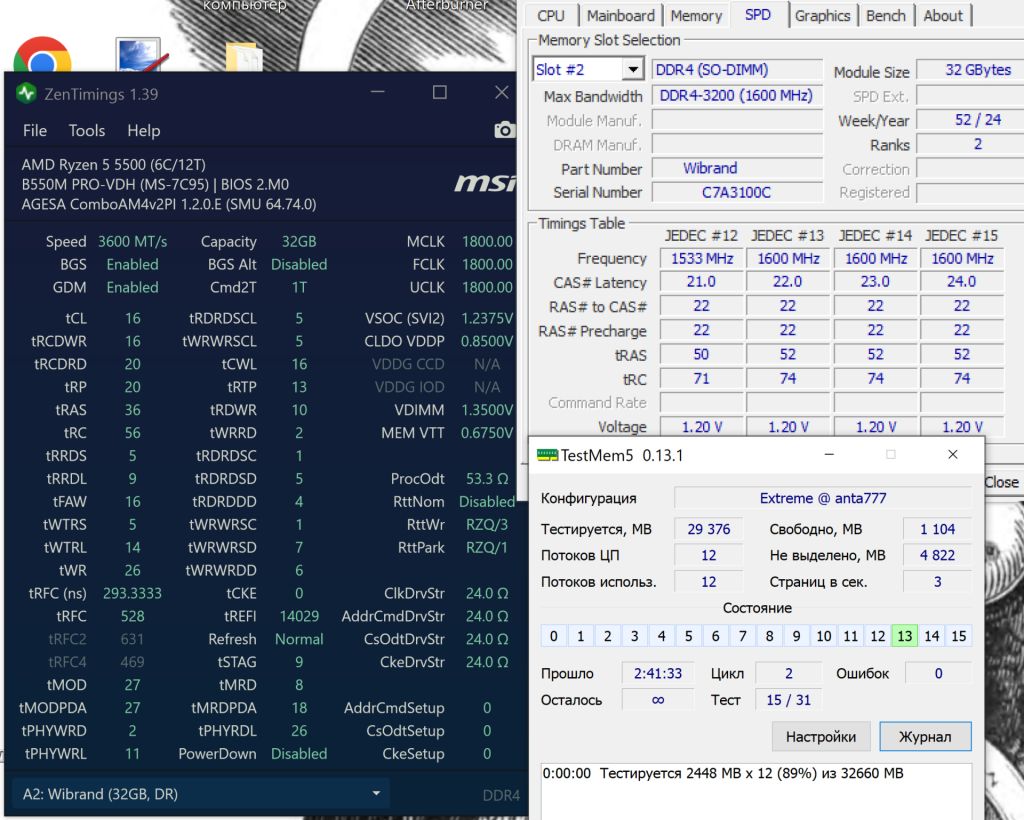The width and height of the screenshot is (1024, 820).
Task: Click the TestMem5 log line starting 0:00:00
Action: (723, 773)
